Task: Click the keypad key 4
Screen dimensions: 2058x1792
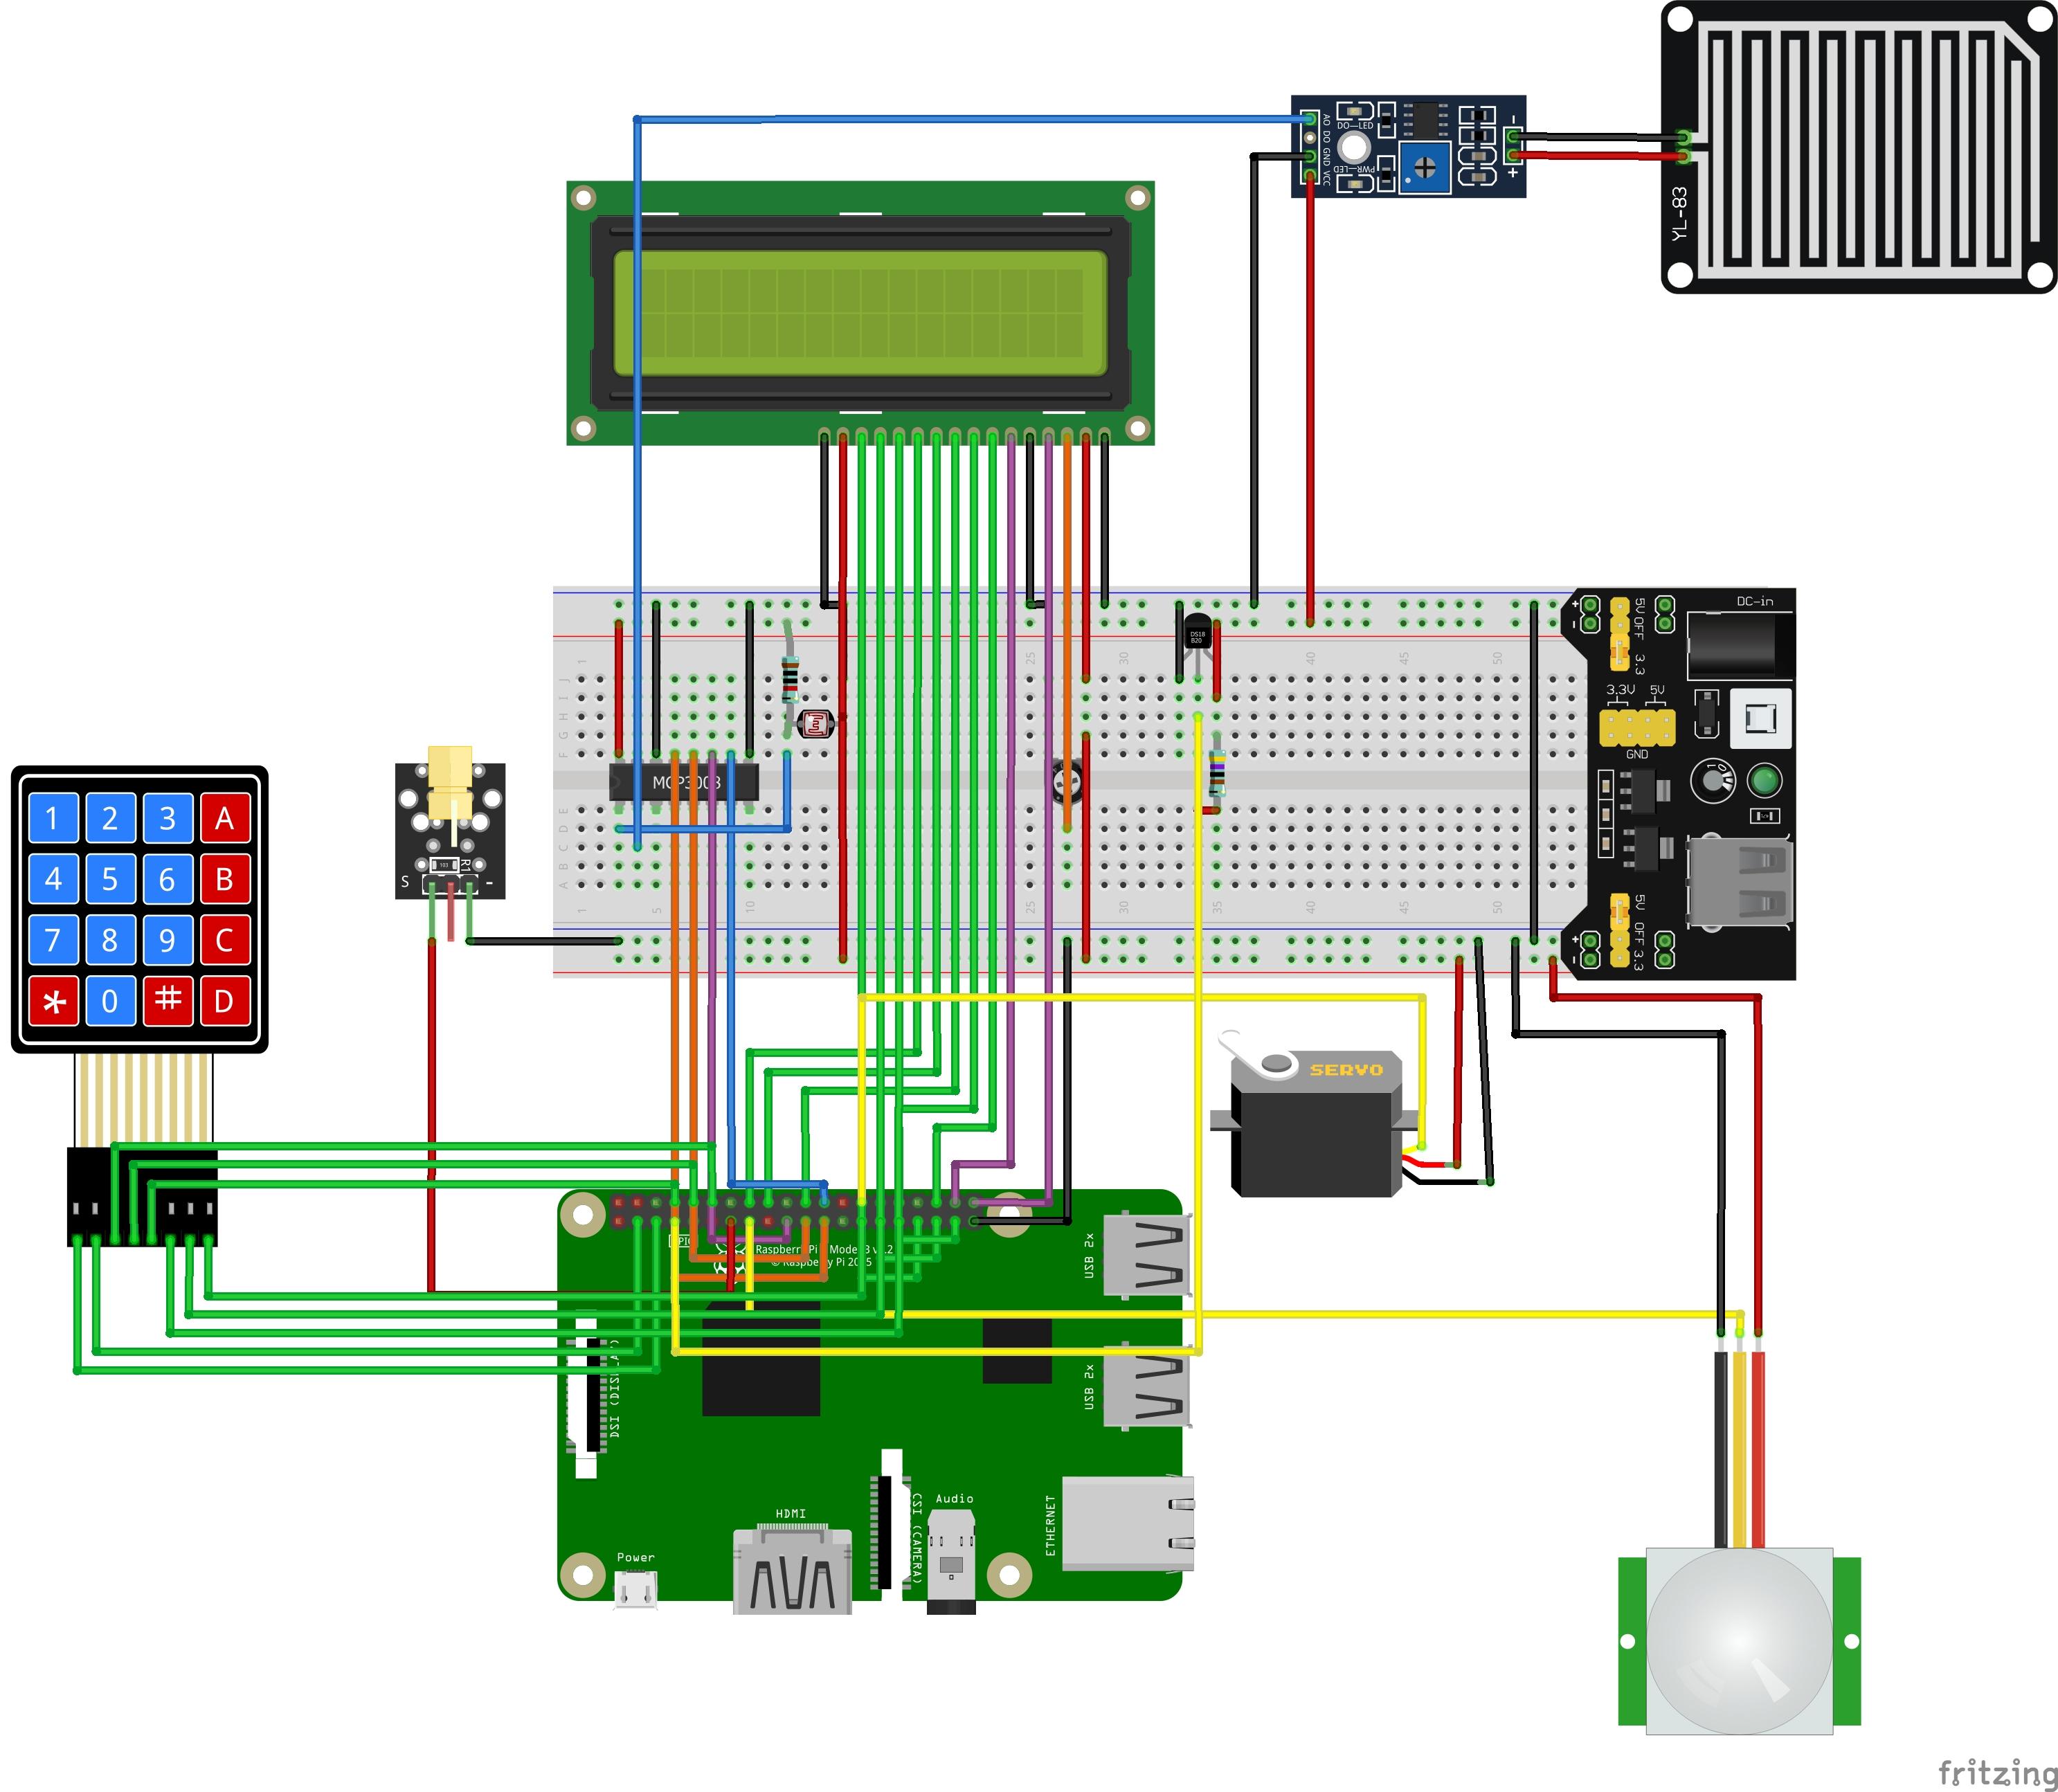Action: coord(53,880)
